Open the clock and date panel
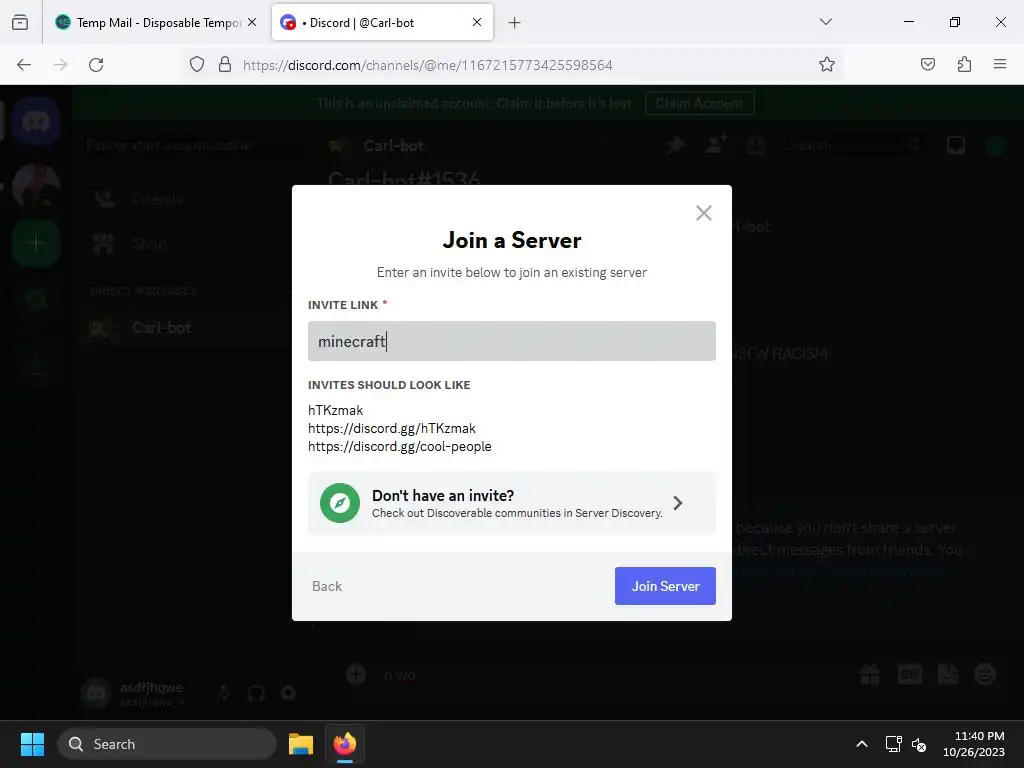Image resolution: width=1024 pixels, height=768 pixels. (x=974, y=744)
